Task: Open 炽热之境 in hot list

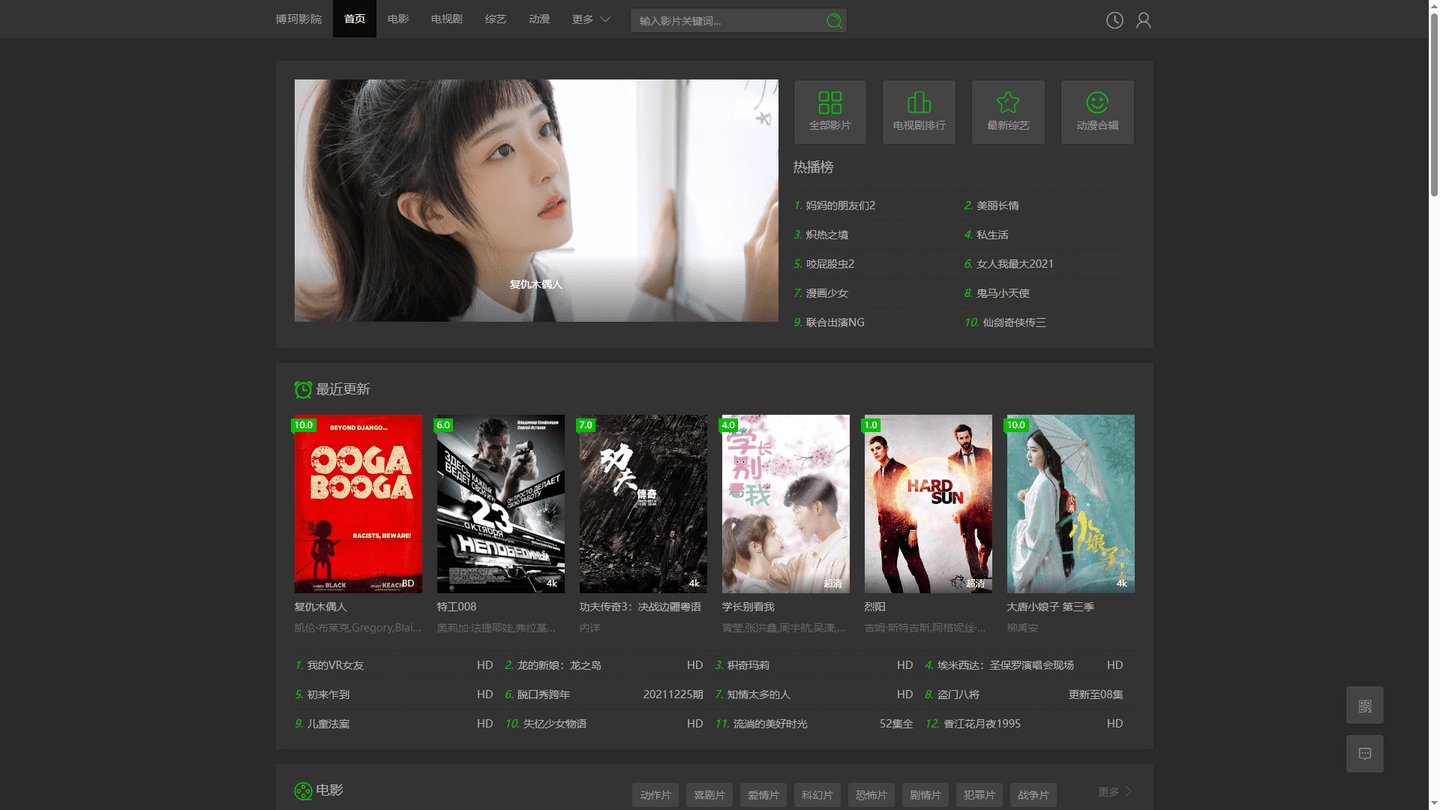Action: pyautogui.click(x=827, y=235)
